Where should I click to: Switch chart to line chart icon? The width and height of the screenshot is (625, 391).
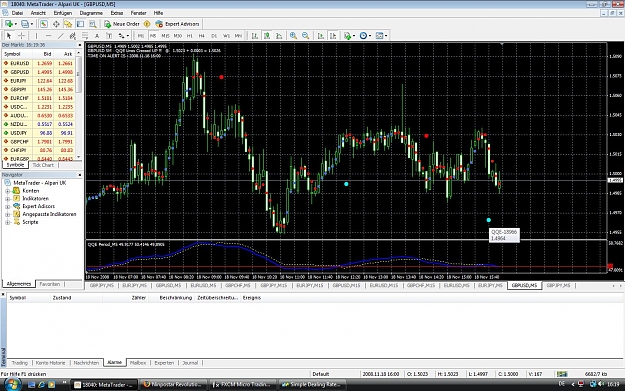[x=279, y=36]
